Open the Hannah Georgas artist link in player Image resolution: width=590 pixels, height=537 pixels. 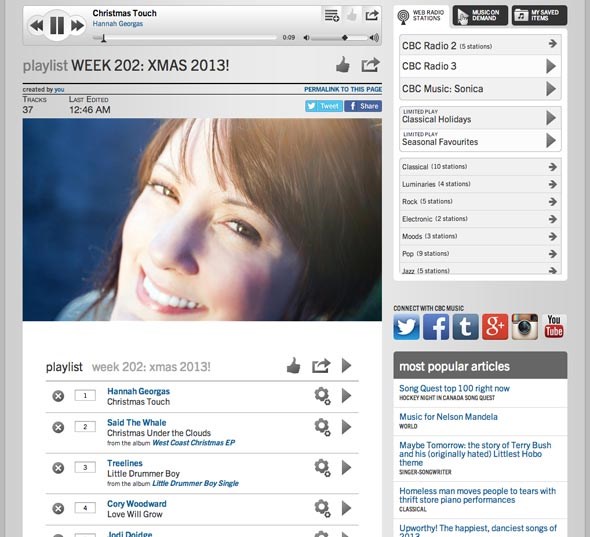118,24
